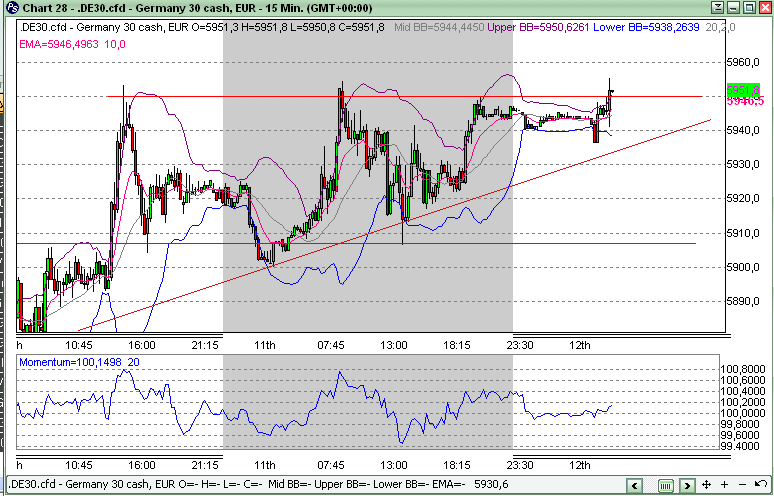Select the four-arrow pan chart tool
The width and height of the screenshot is (774, 496).
click(x=706, y=485)
